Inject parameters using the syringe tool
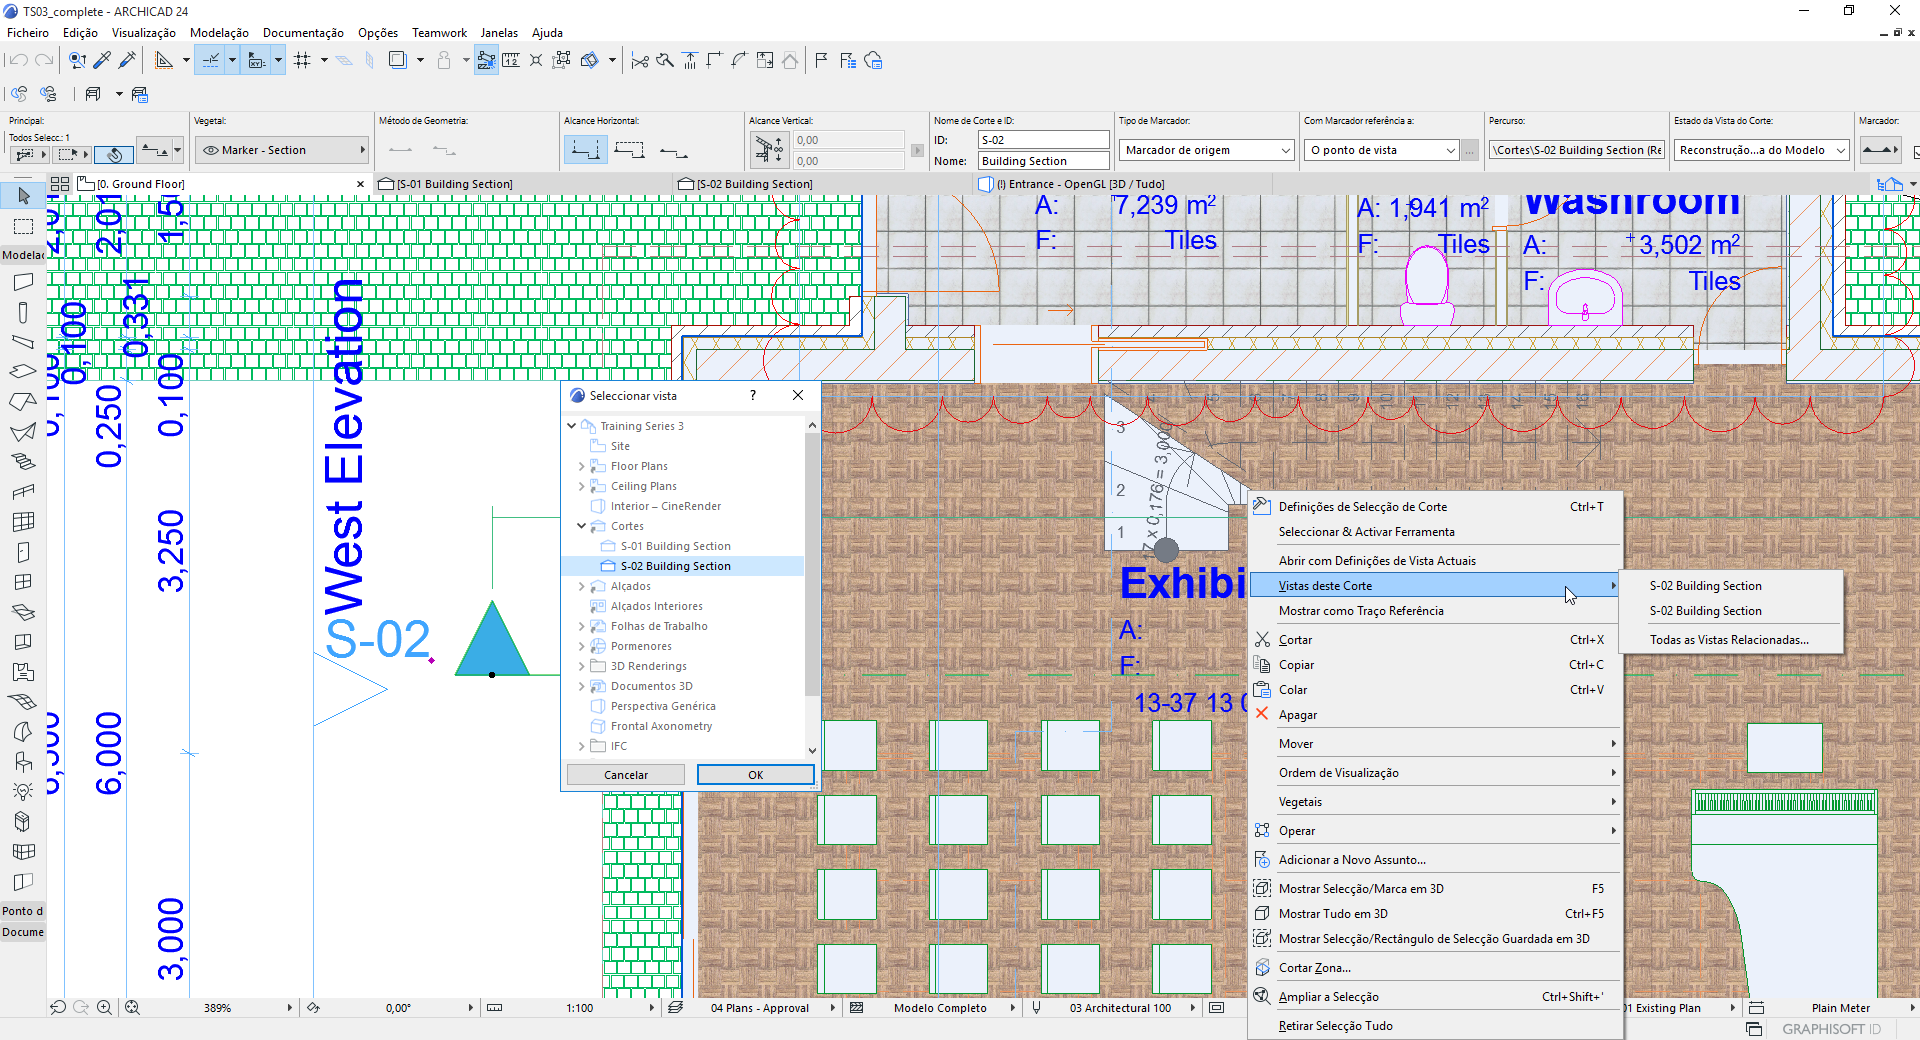 pos(128,60)
